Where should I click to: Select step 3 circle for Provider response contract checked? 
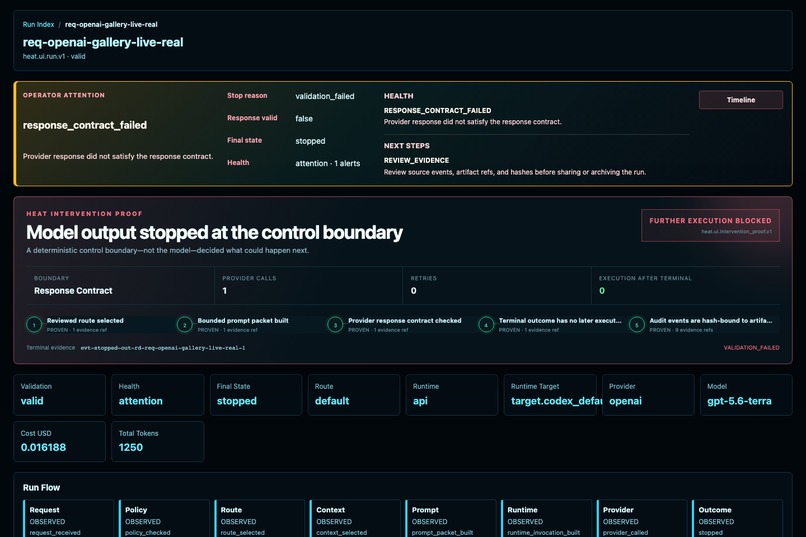pos(335,325)
